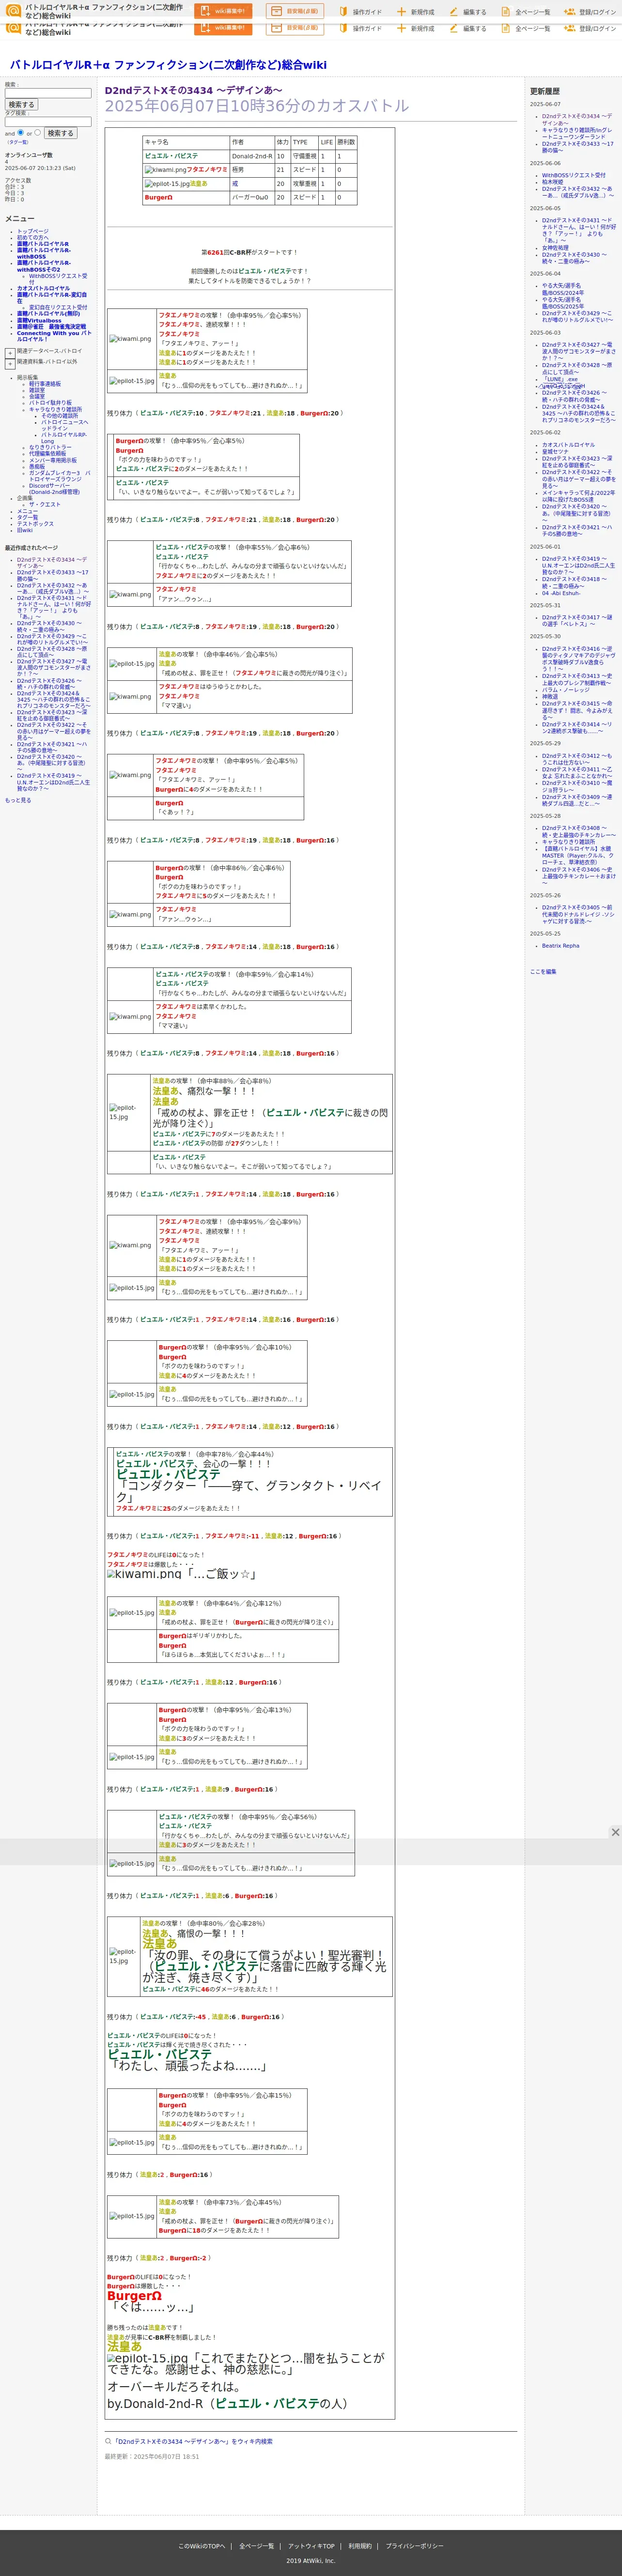Click the @wiki logo icon in the topmost header
This screenshot has height=2576, width=622.
(x=13, y=11)
